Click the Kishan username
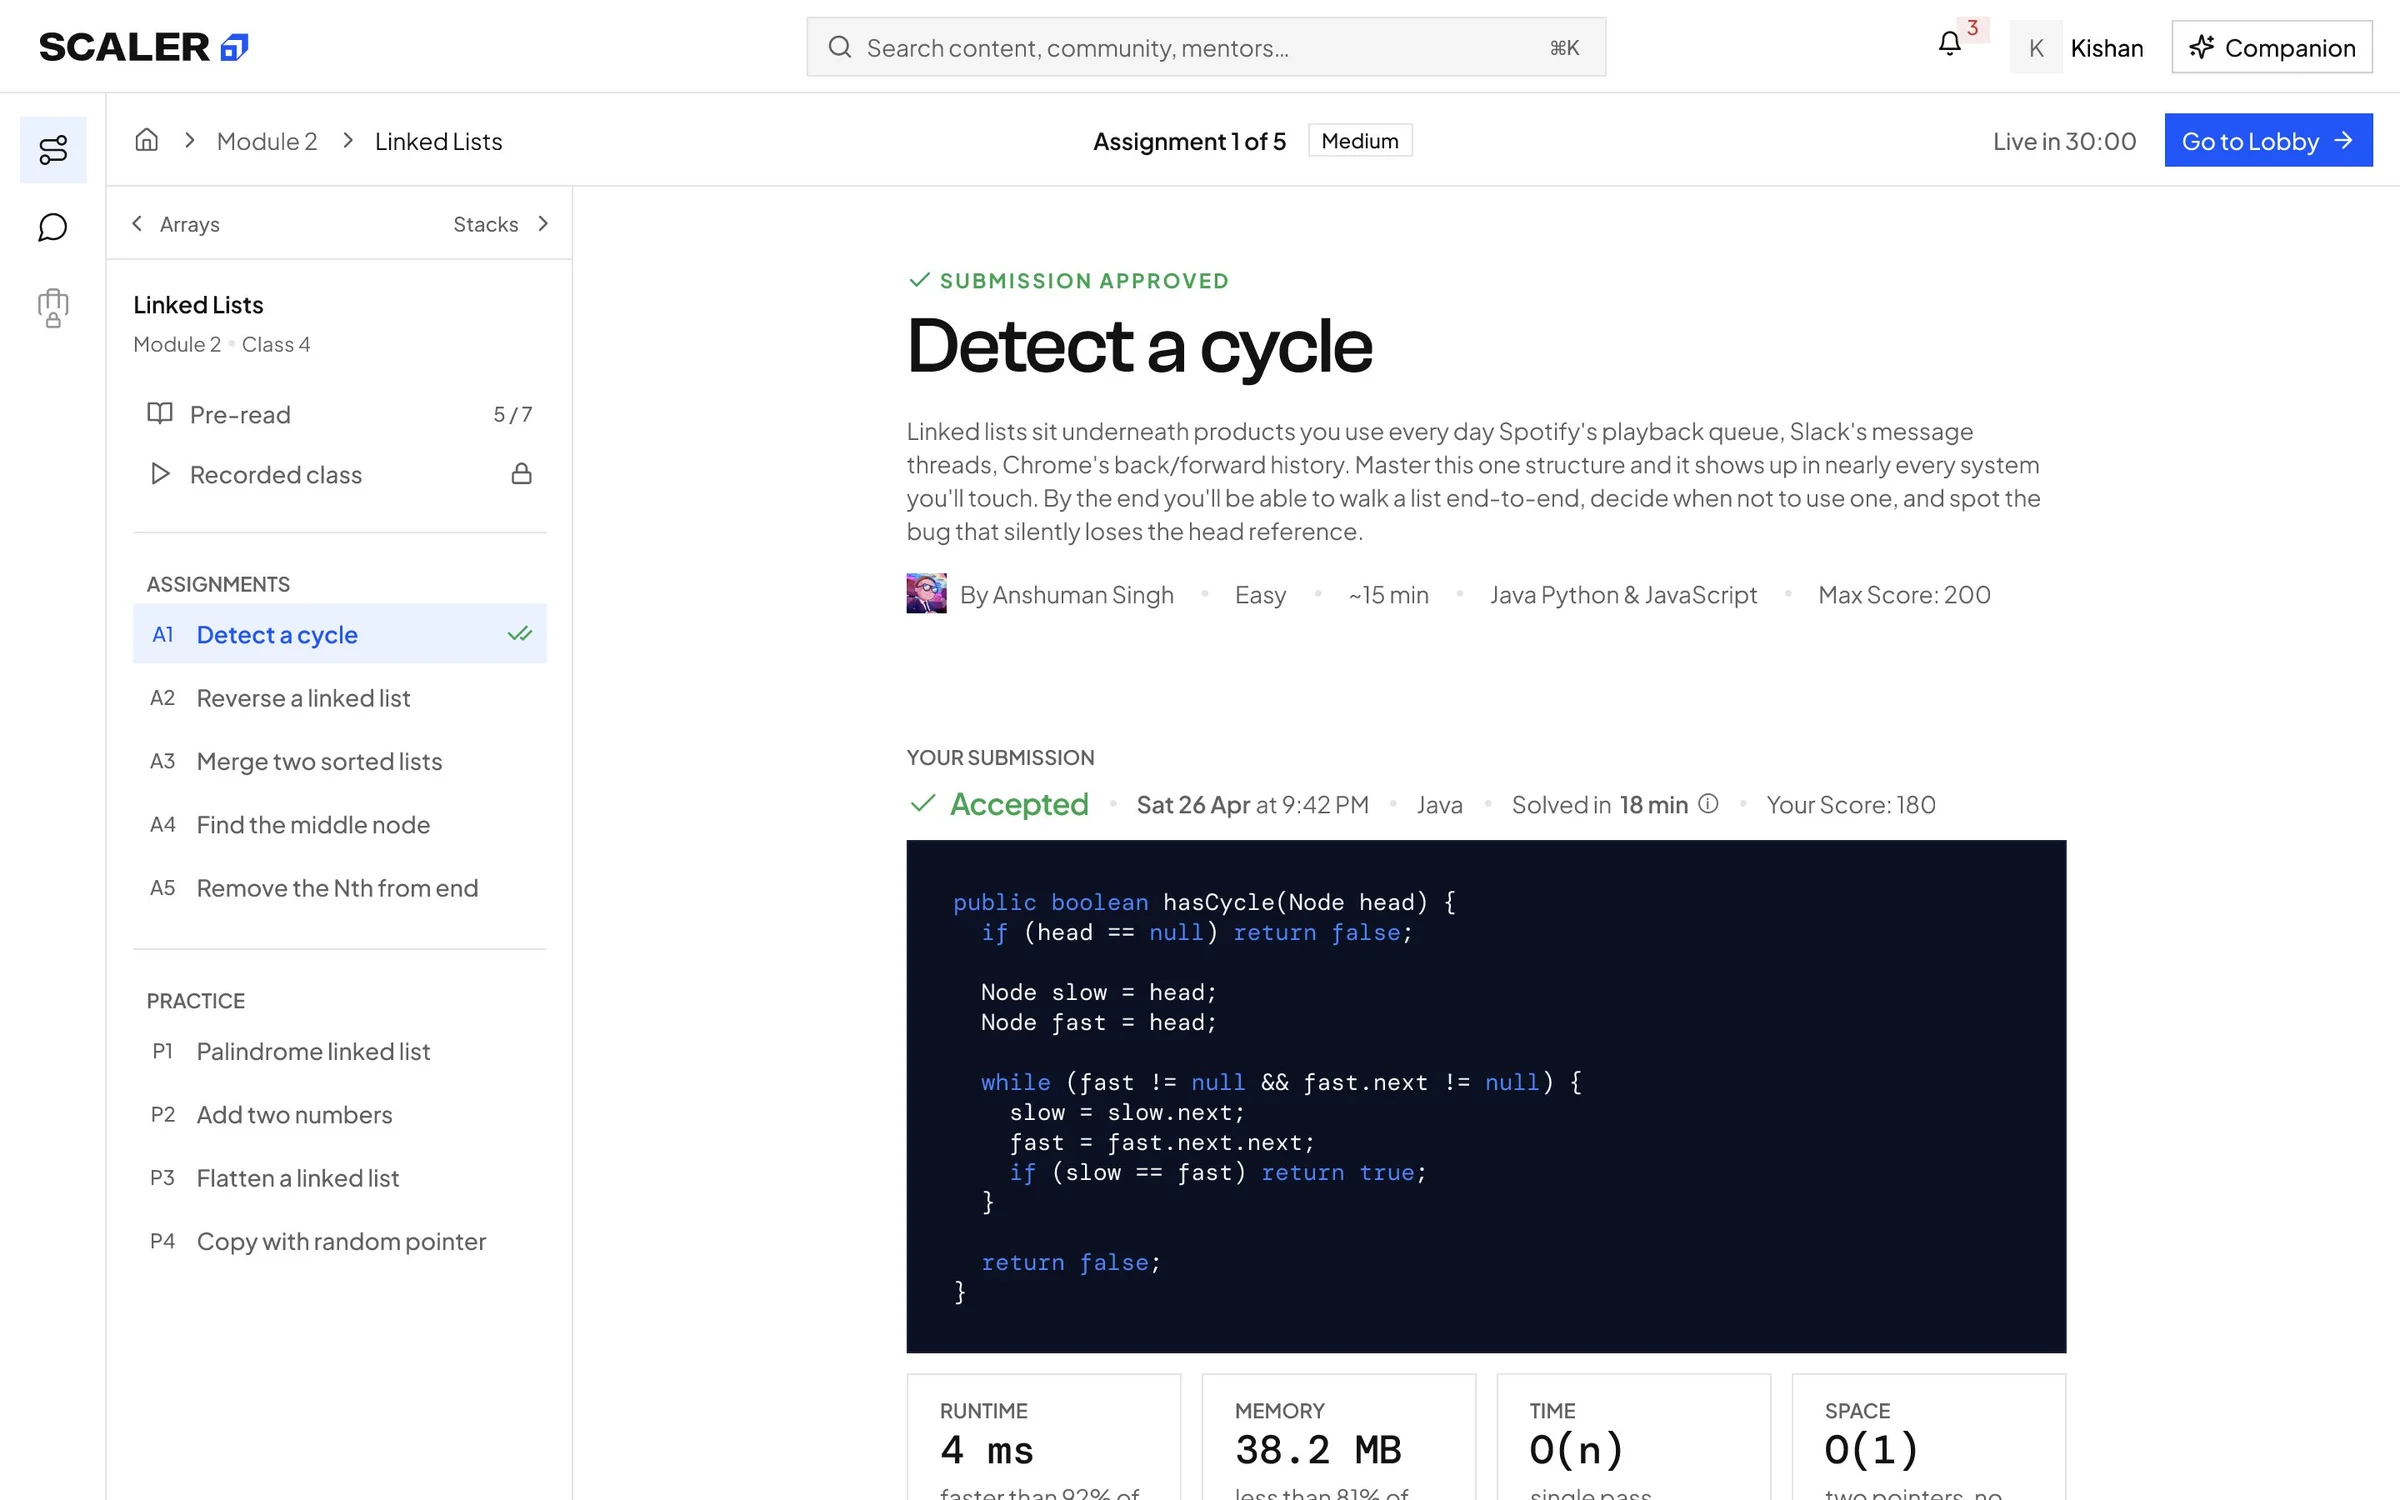 (x=2106, y=47)
